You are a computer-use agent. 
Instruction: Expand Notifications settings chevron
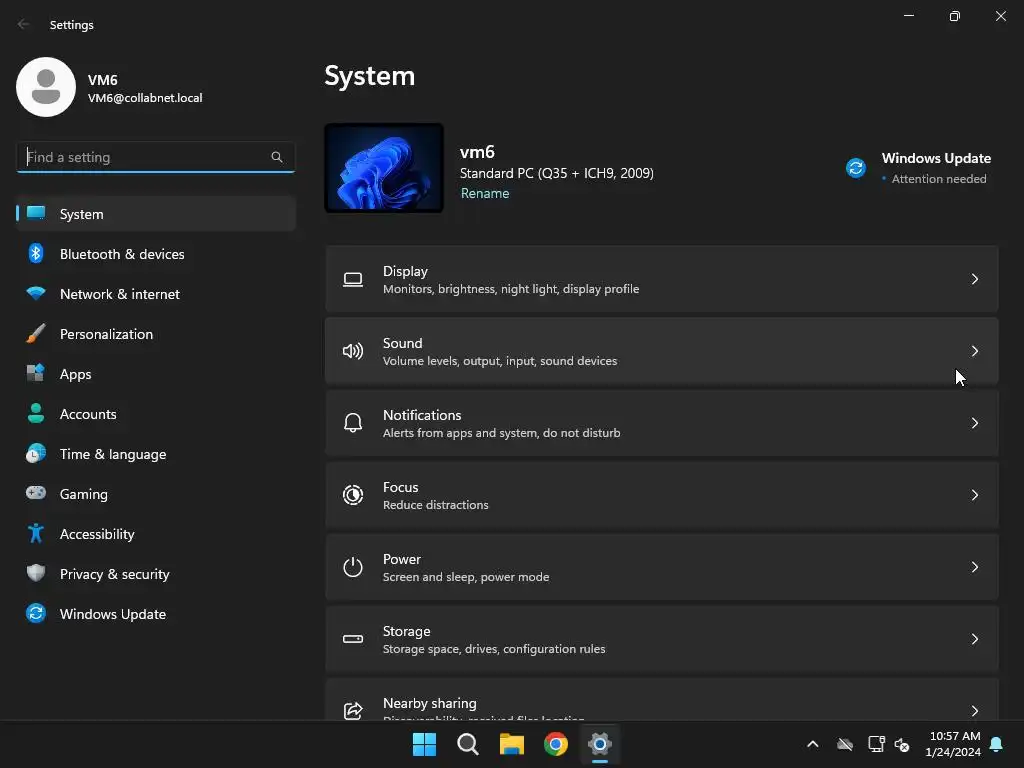point(974,423)
